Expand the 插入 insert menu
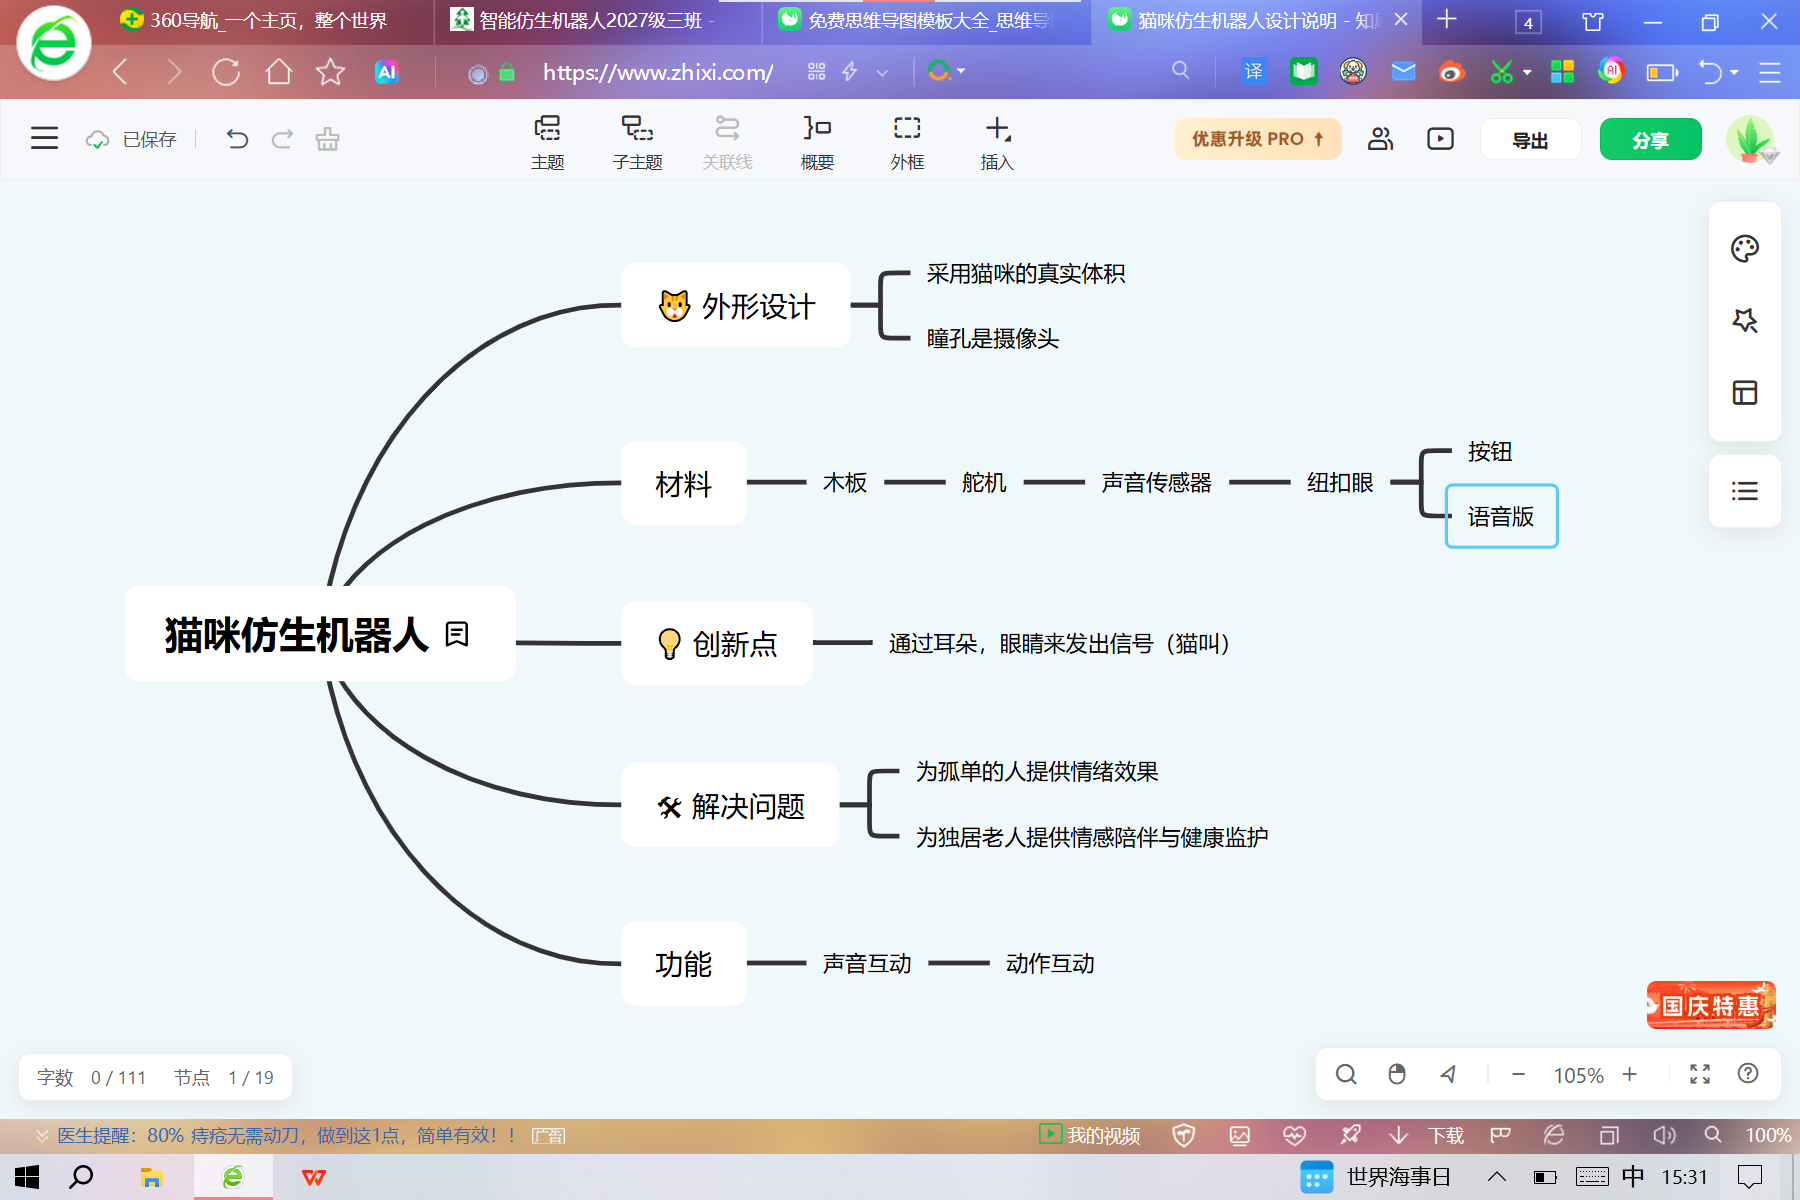1800x1200 pixels. click(x=997, y=142)
